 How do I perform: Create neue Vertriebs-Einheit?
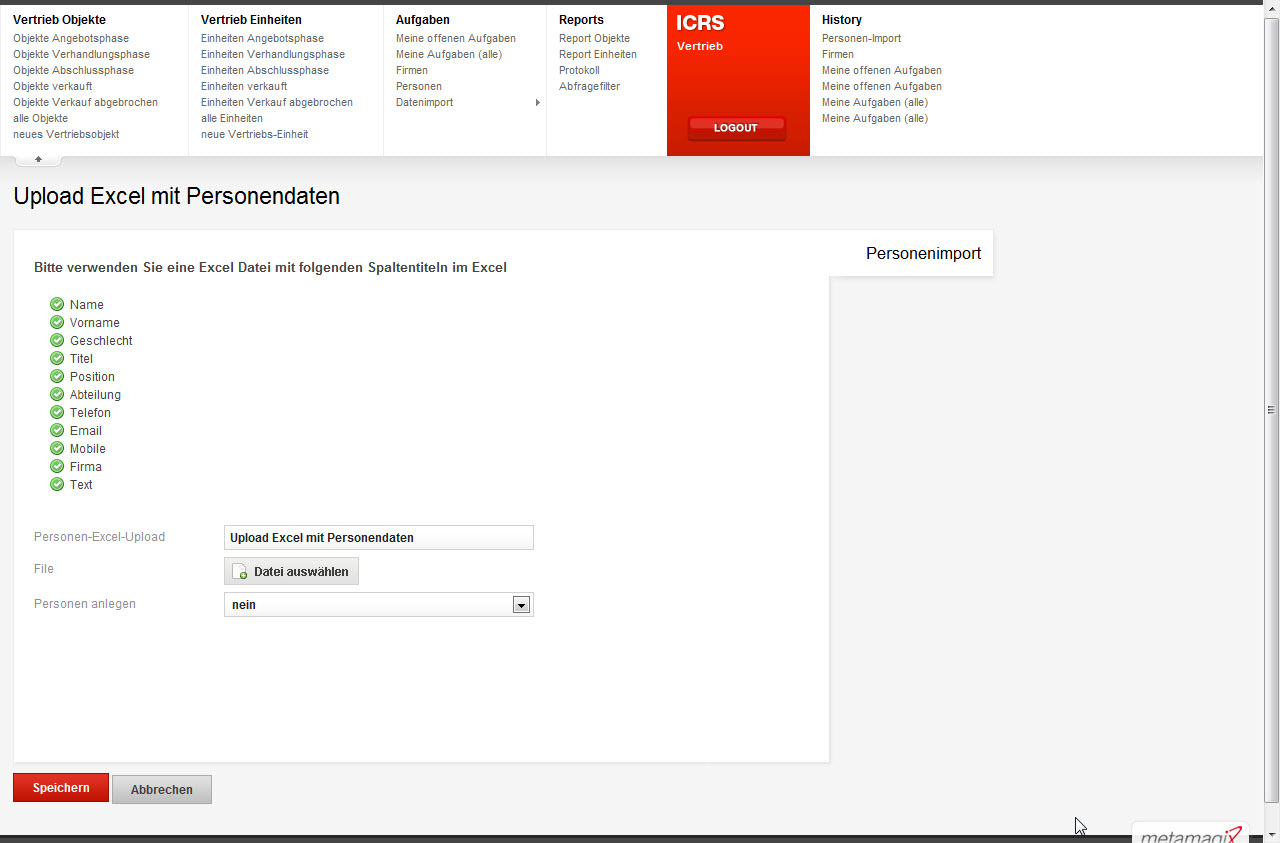coord(254,134)
